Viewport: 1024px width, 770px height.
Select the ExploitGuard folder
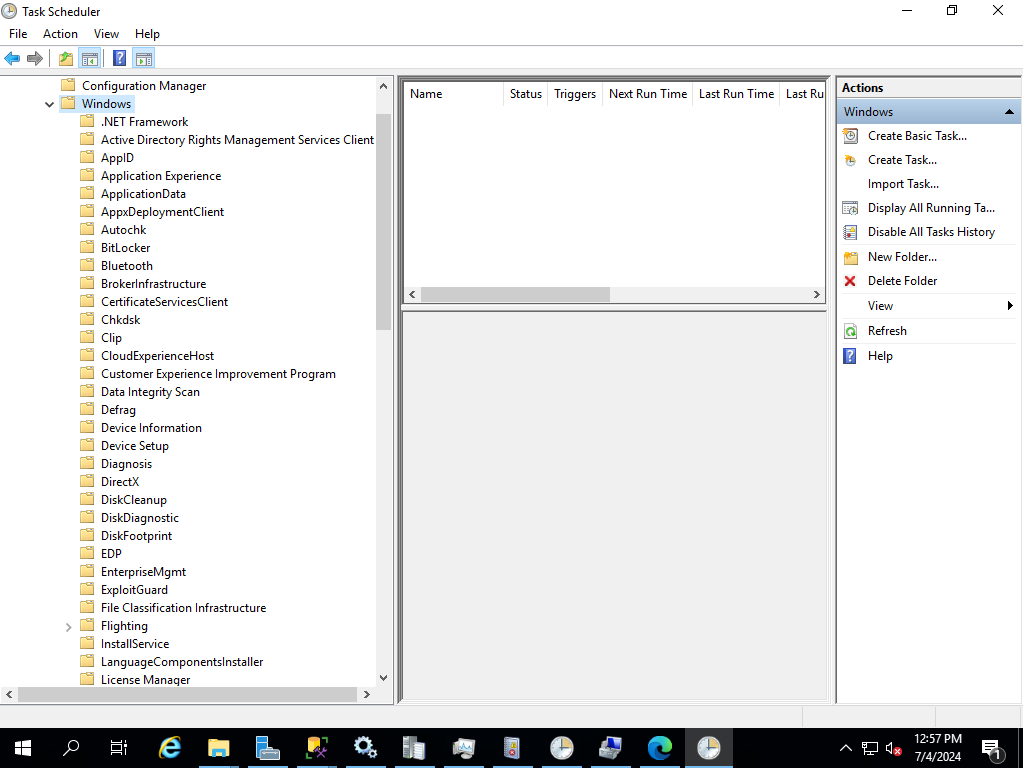click(134, 590)
